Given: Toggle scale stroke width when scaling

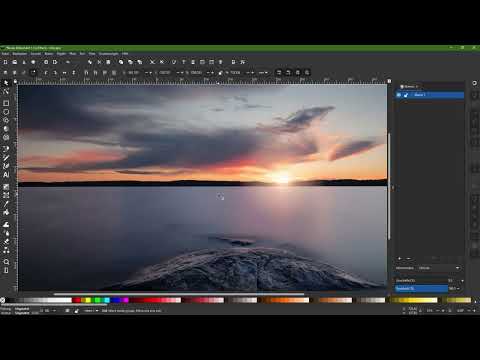Looking at the screenshot, I should (x=279, y=72).
